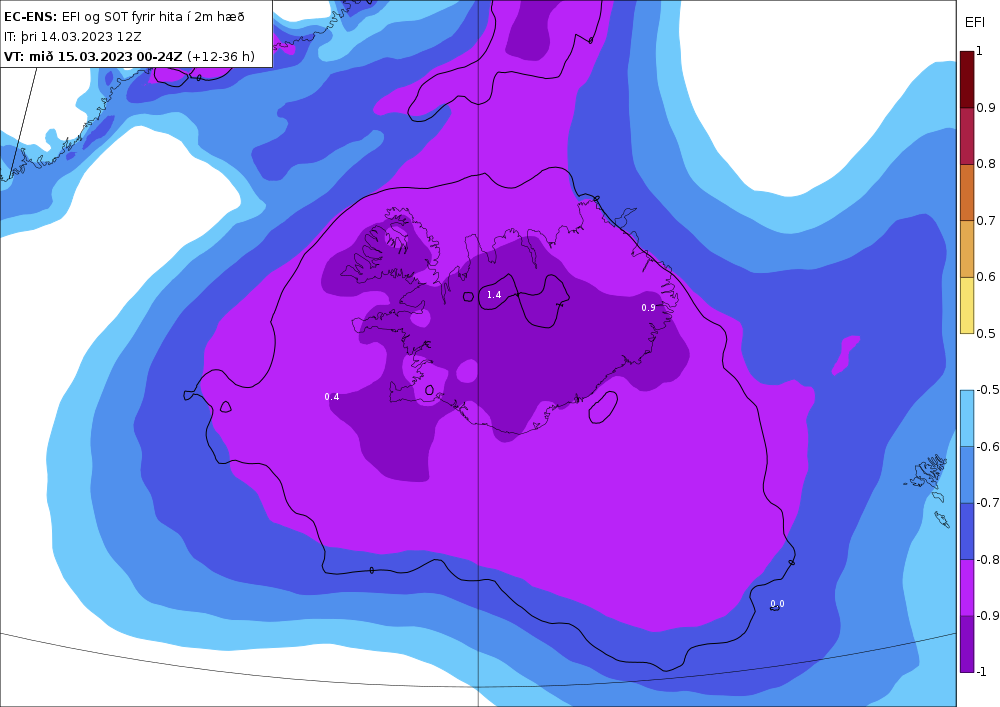Click the indigo -0.7 to -0.8 legend swatch
The height and width of the screenshot is (707, 1000).
click(x=967, y=531)
